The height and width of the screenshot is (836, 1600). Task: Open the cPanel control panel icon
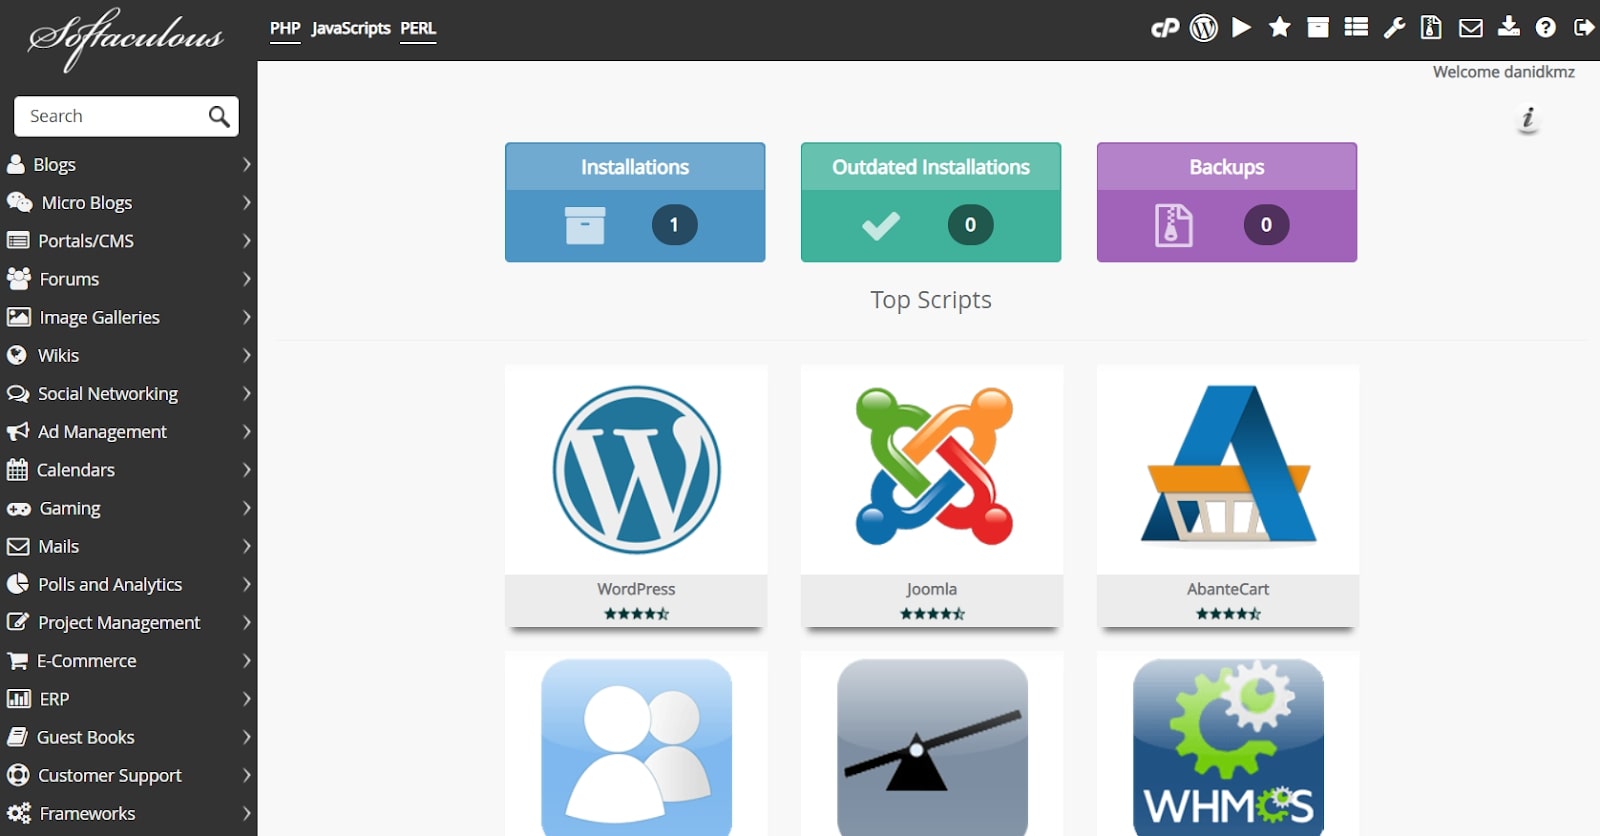tap(1165, 28)
